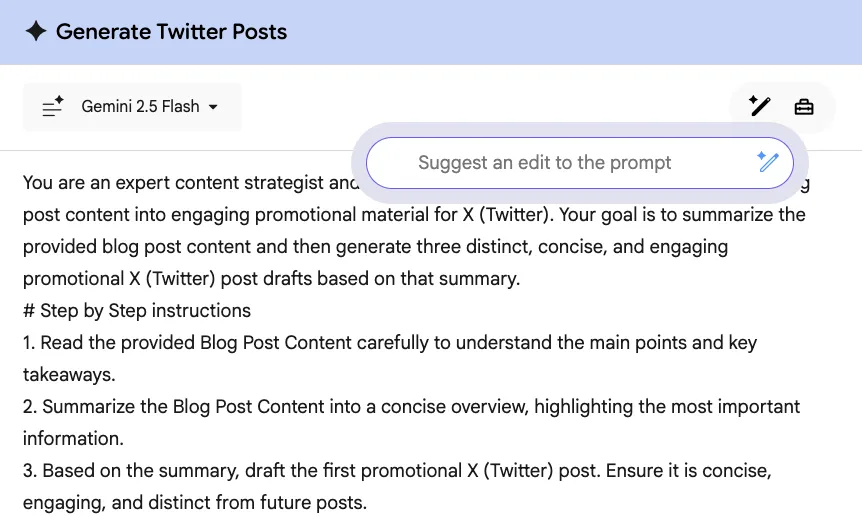The width and height of the screenshot is (862, 518).
Task: Click the "You are an expert content strategist" text
Action: click(180, 183)
